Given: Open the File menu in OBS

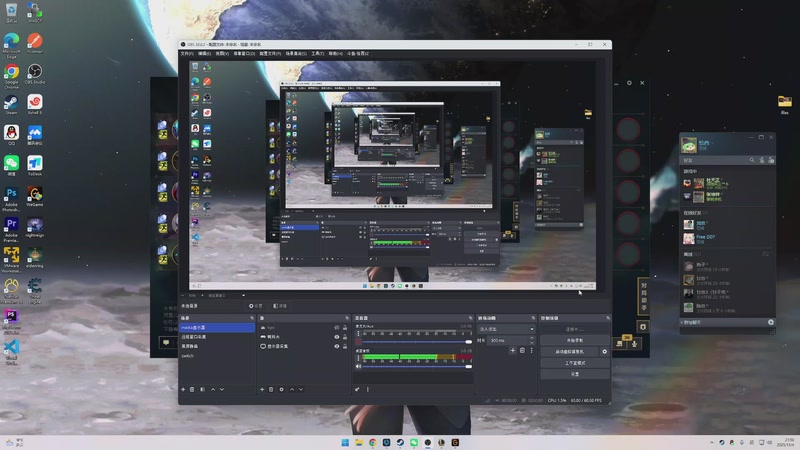Looking at the screenshot, I should coord(187,54).
